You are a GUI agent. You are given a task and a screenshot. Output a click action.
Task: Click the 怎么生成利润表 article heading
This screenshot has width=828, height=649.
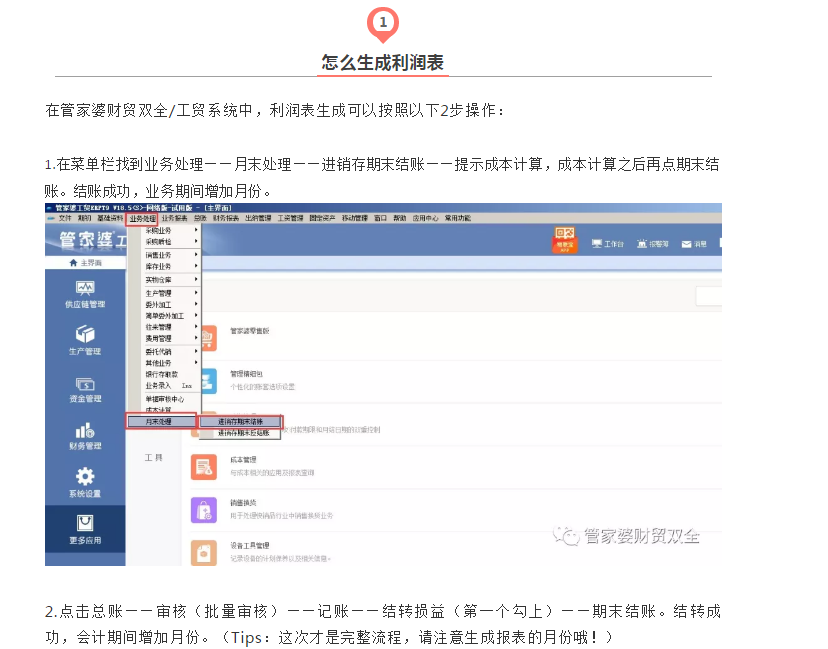[x=383, y=63]
